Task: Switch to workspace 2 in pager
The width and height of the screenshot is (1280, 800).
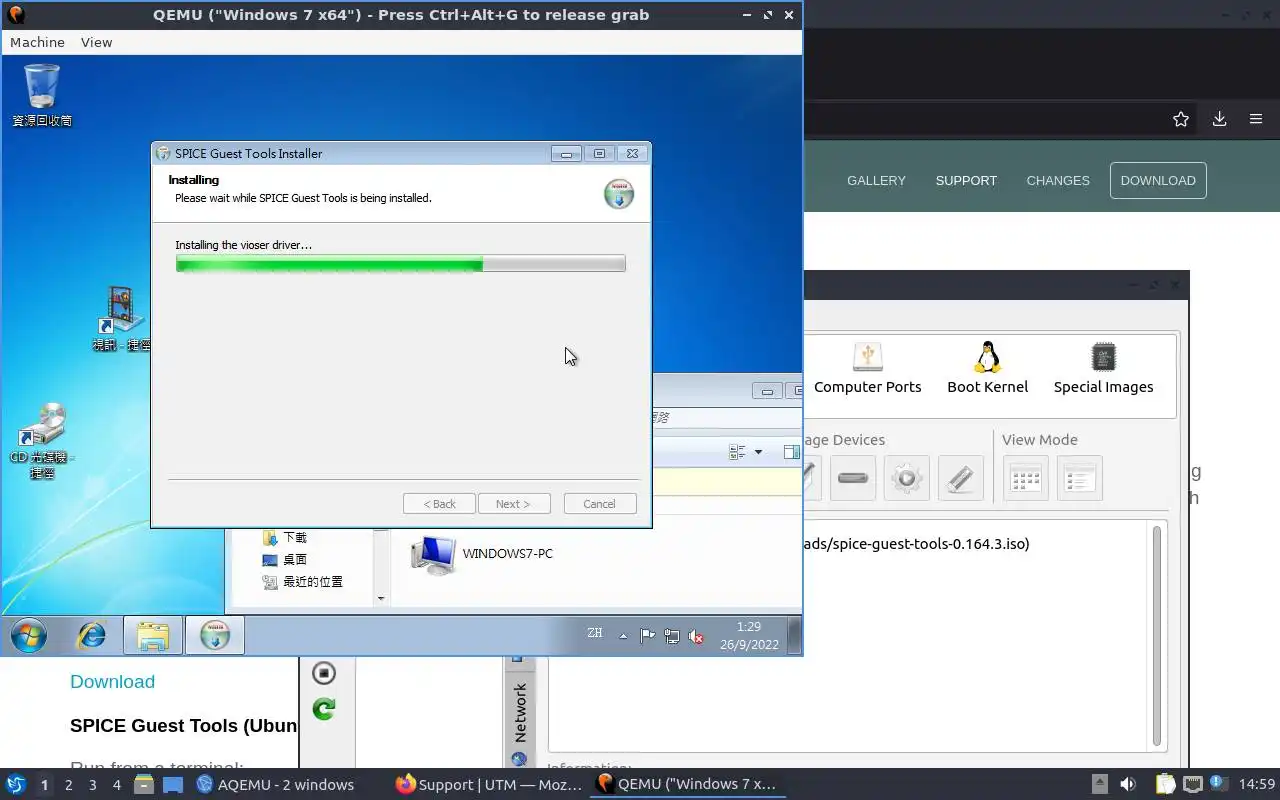Action: (68, 785)
